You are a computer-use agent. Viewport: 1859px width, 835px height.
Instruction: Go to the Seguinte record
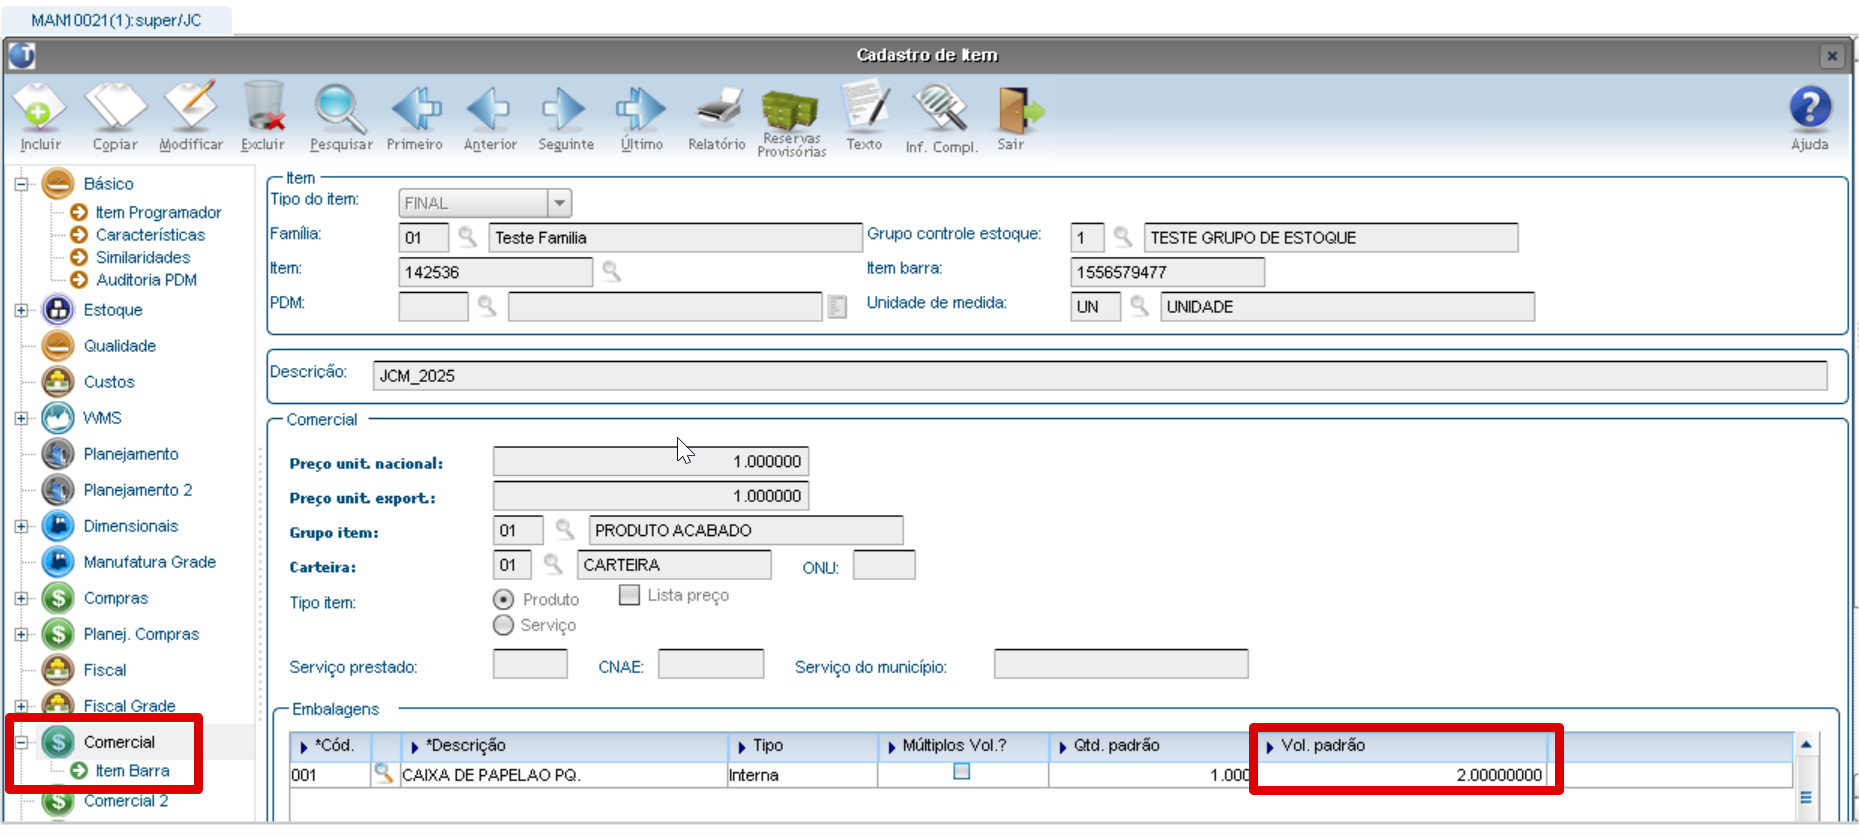tap(564, 108)
